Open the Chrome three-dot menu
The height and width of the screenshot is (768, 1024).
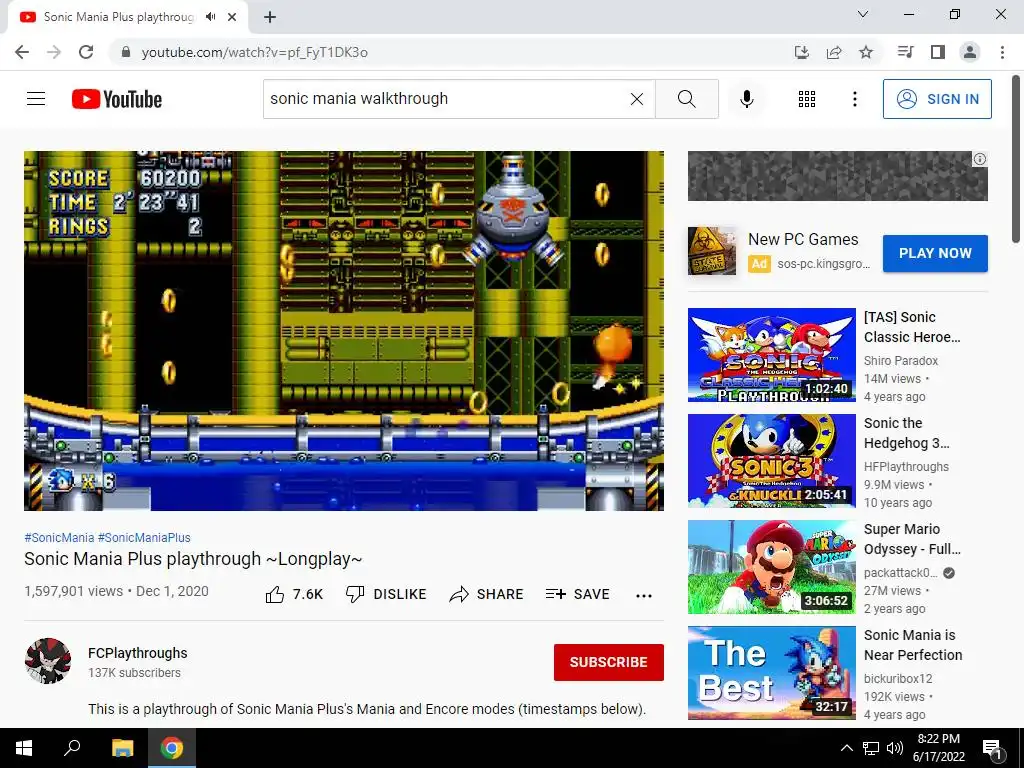[1002, 52]
